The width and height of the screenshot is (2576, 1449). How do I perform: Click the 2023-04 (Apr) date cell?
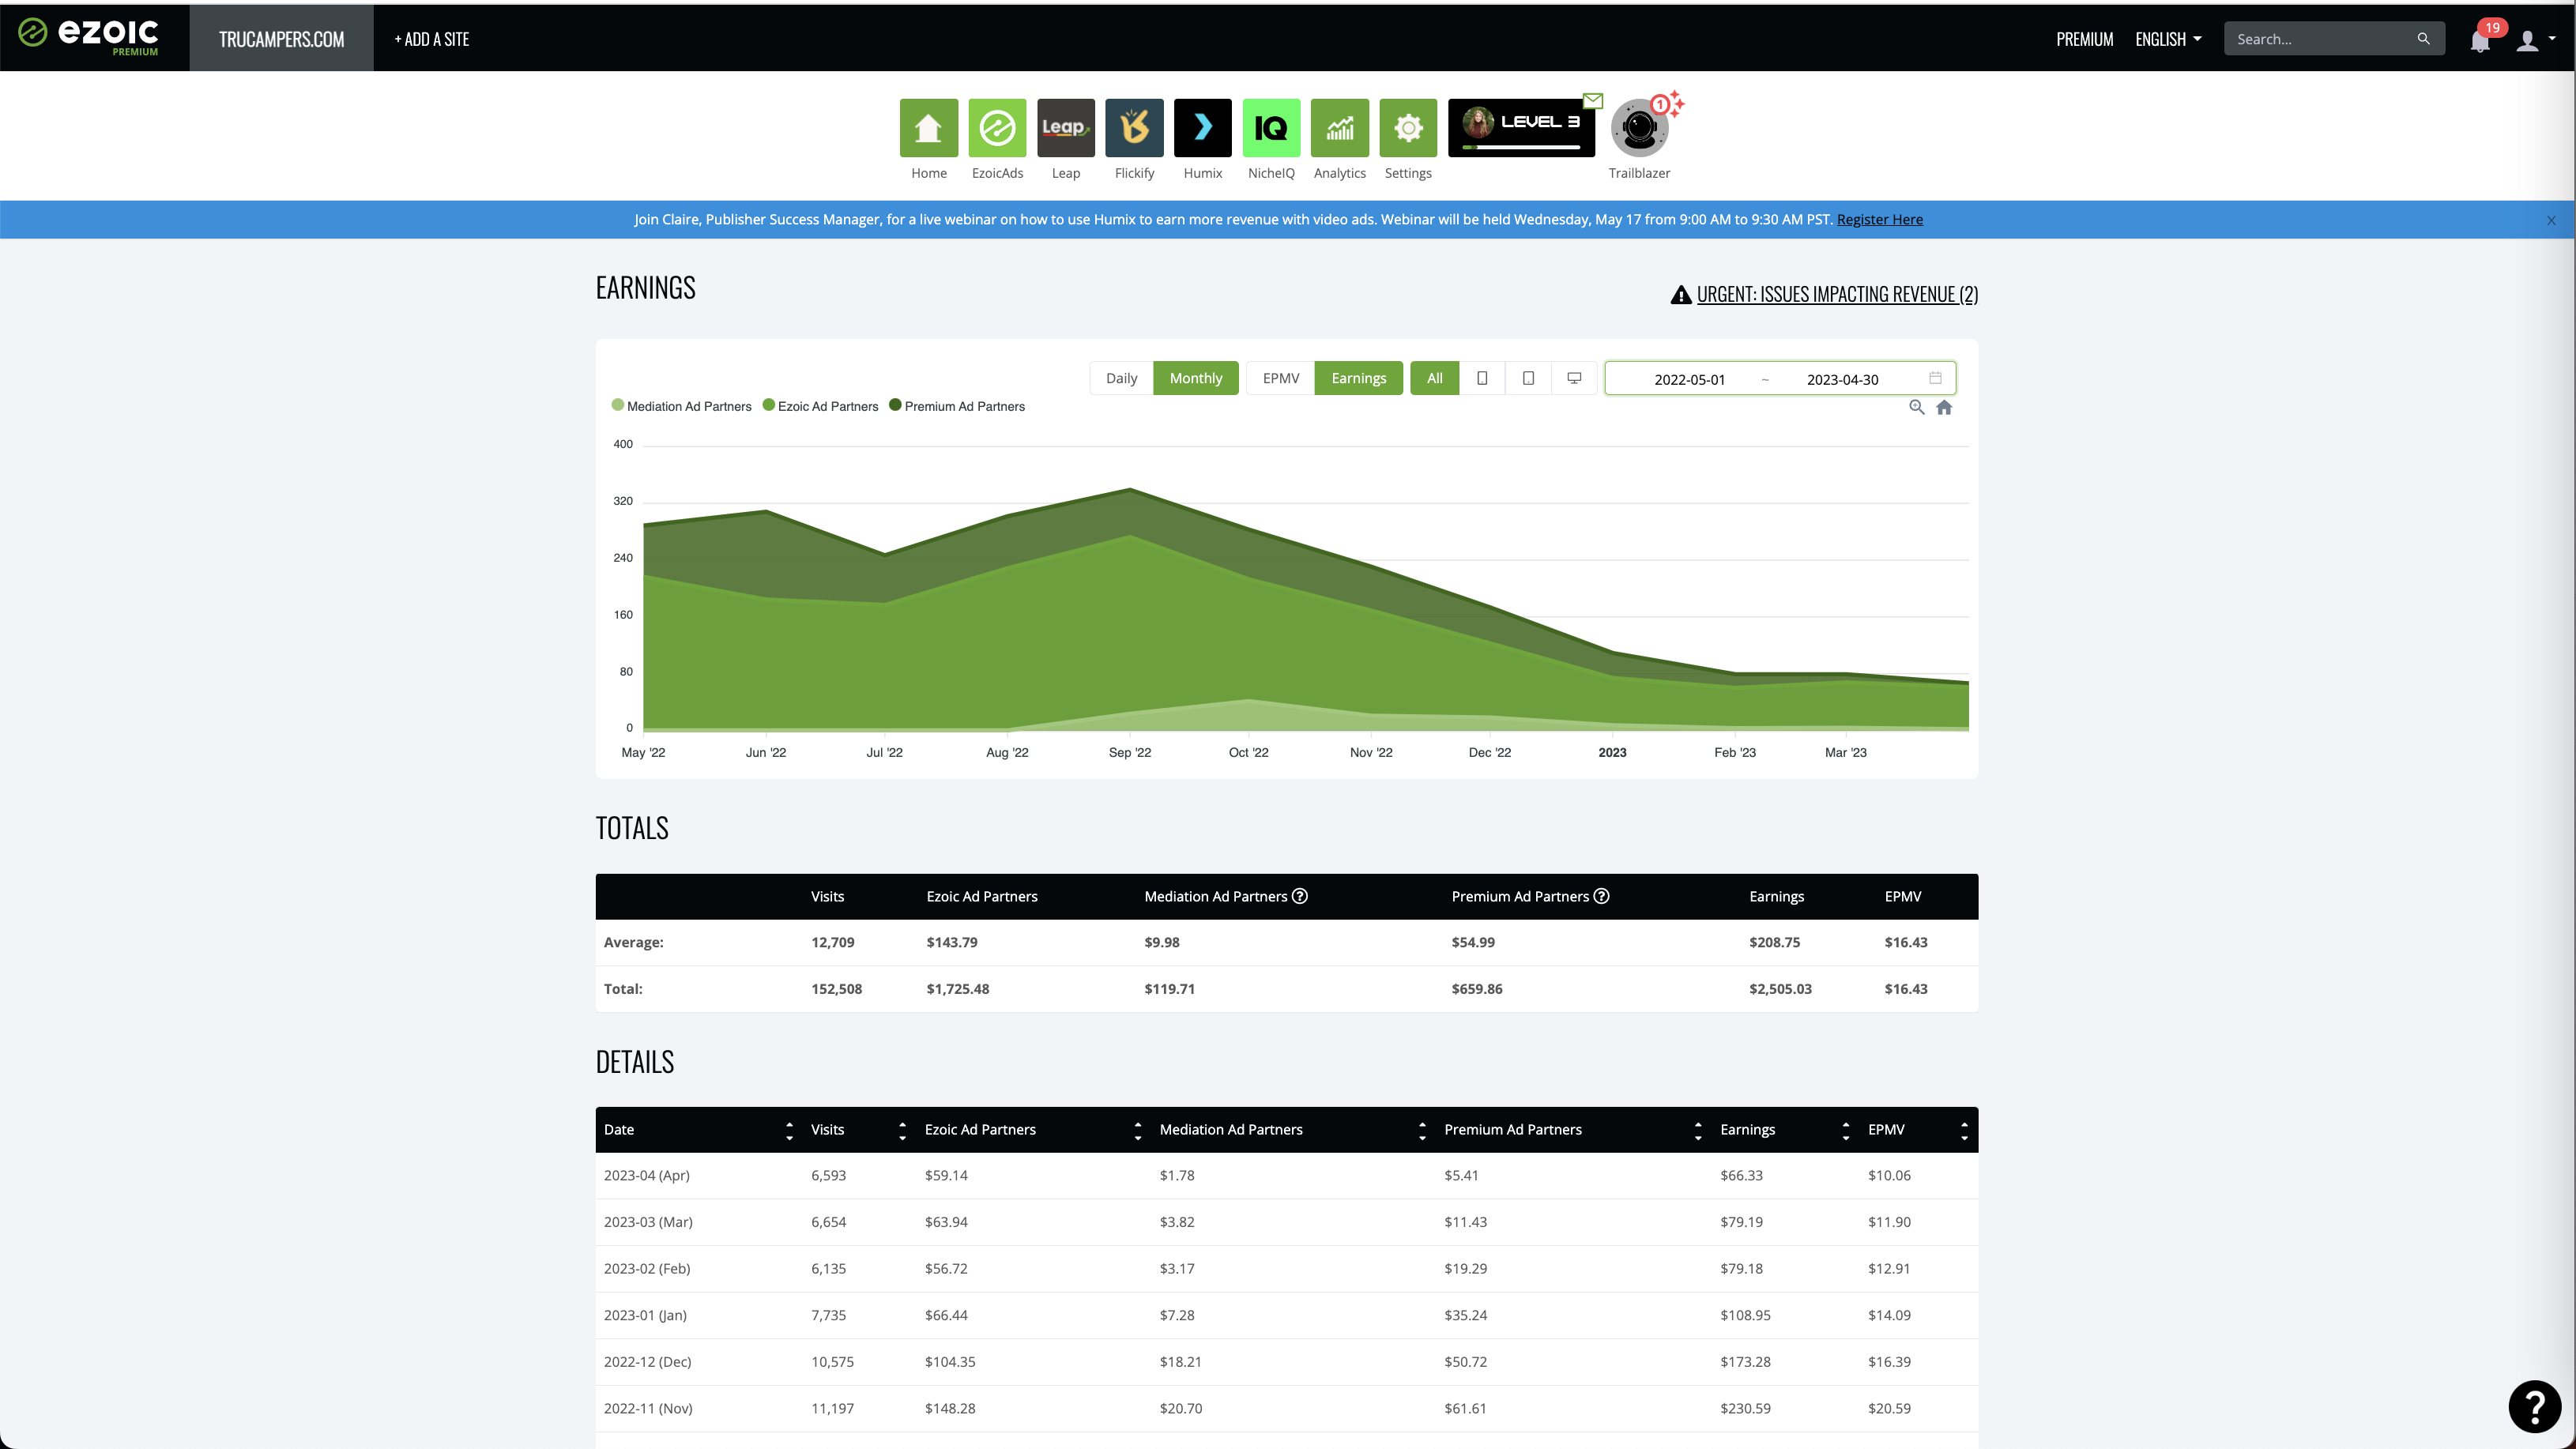coord(646,1175)
